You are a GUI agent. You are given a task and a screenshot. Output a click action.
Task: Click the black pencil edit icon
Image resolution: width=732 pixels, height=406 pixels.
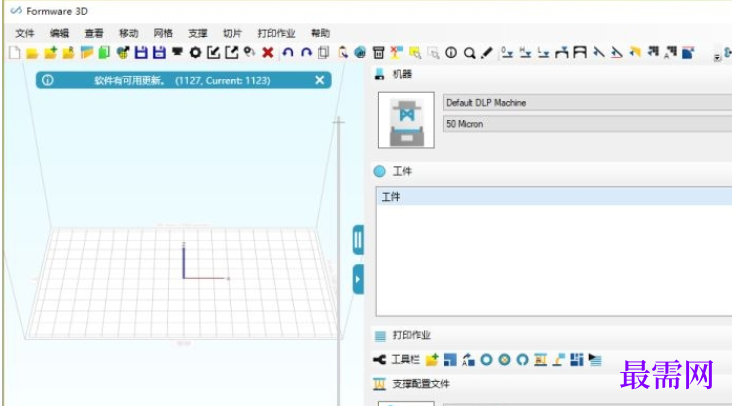click(x=486, y=53)
